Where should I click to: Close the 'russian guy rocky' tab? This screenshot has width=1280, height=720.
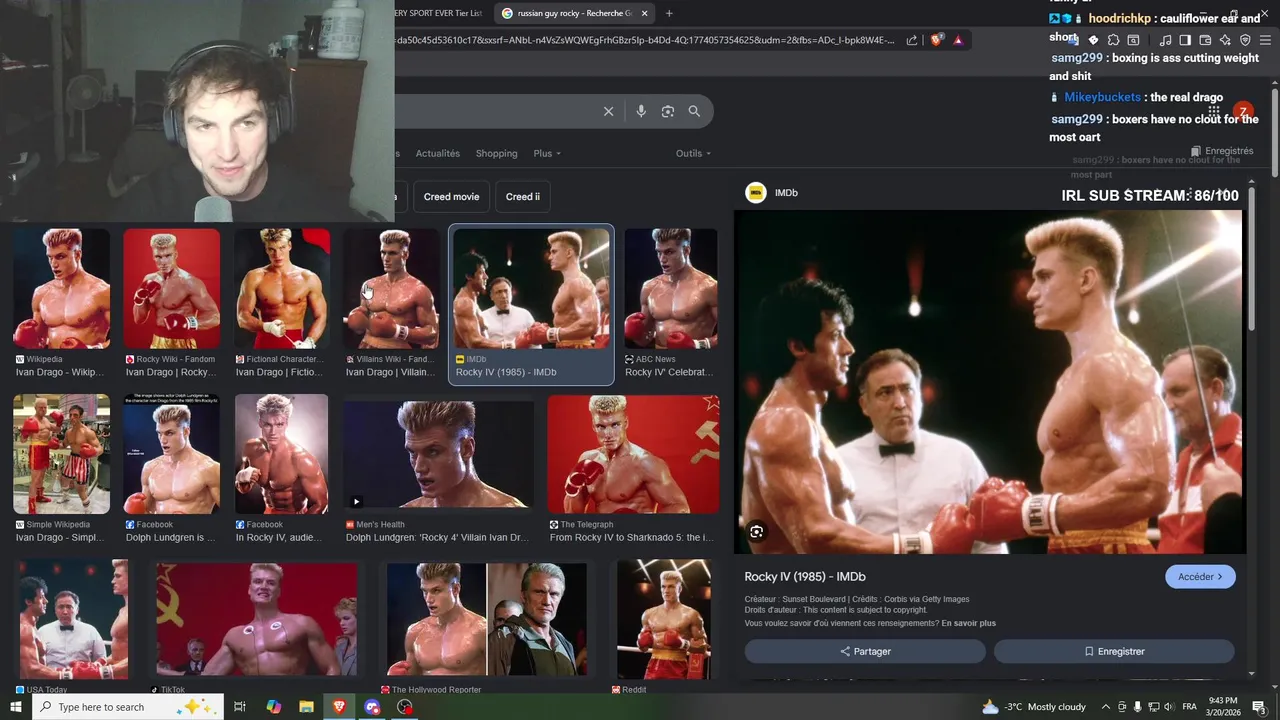[x=644, y=13]
